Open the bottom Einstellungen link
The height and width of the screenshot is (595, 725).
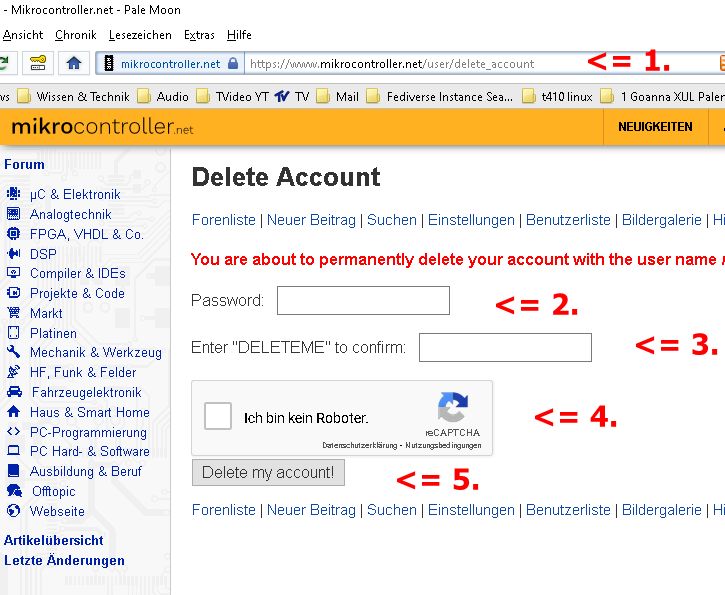coord(471,509)
